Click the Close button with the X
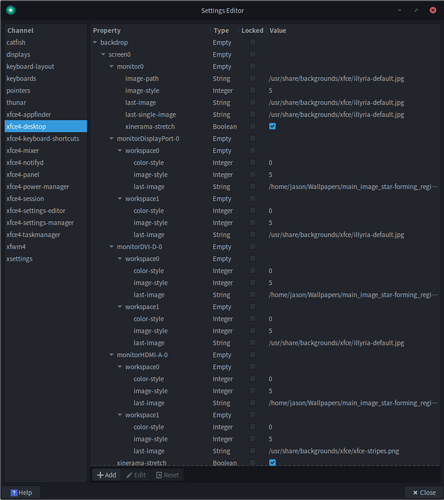The height and width of the screenshot is (500, 444). (424, 493)
